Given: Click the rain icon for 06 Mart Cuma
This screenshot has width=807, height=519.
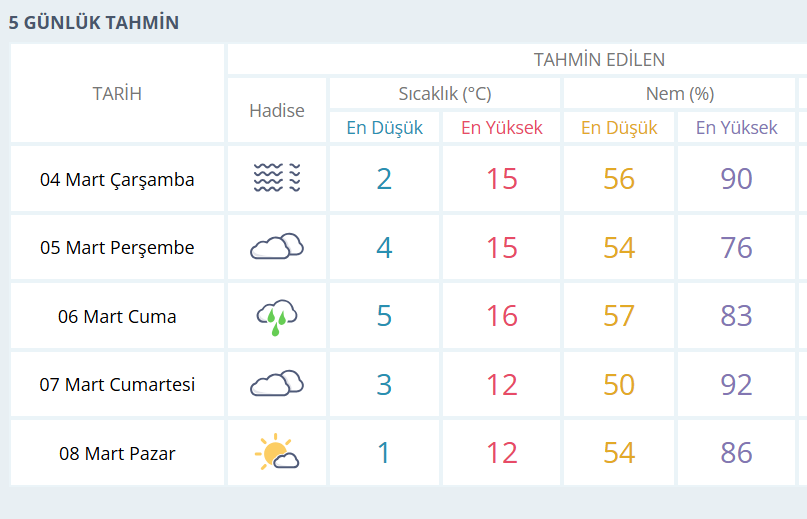Looking at the screenshot, I should point(277,316).
